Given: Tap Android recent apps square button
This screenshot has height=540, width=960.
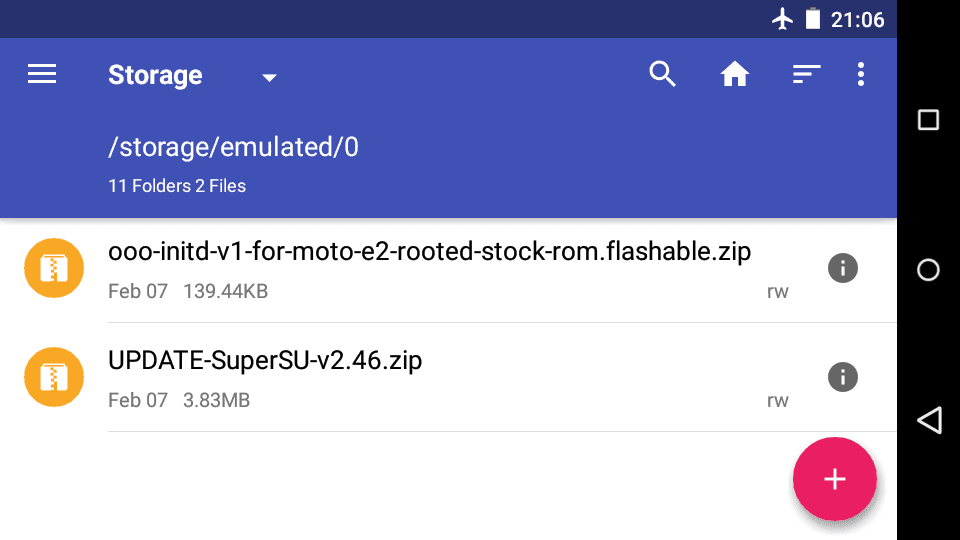Looking at the screenshot, I should tap(929, 120).
